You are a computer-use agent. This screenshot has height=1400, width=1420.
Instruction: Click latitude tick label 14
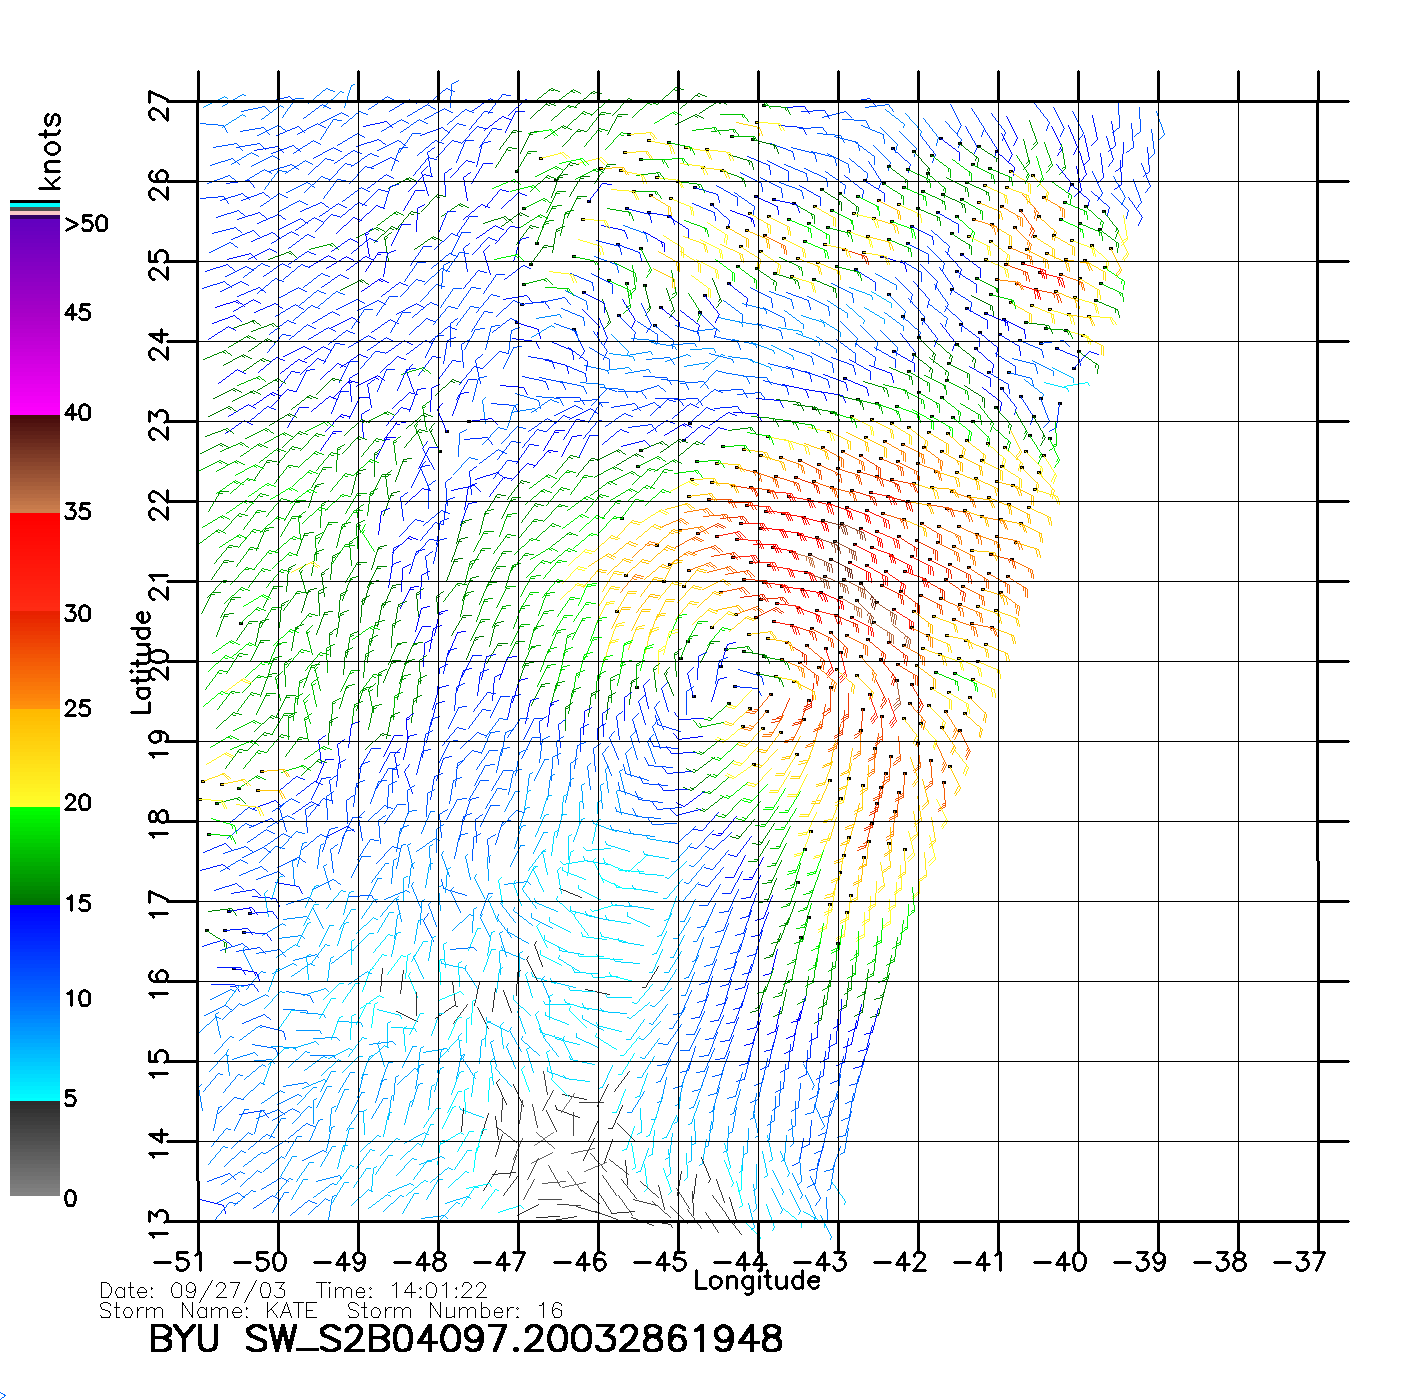[159, 1143]
